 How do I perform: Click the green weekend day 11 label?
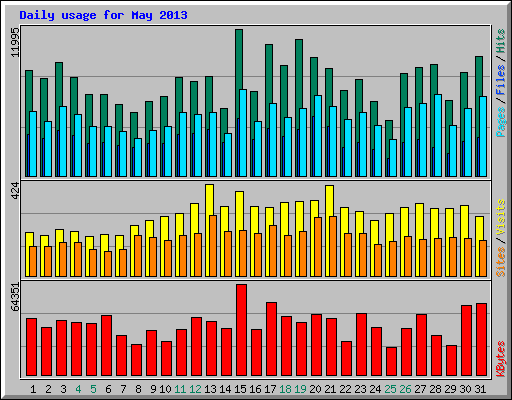click(x=180, y=389)
